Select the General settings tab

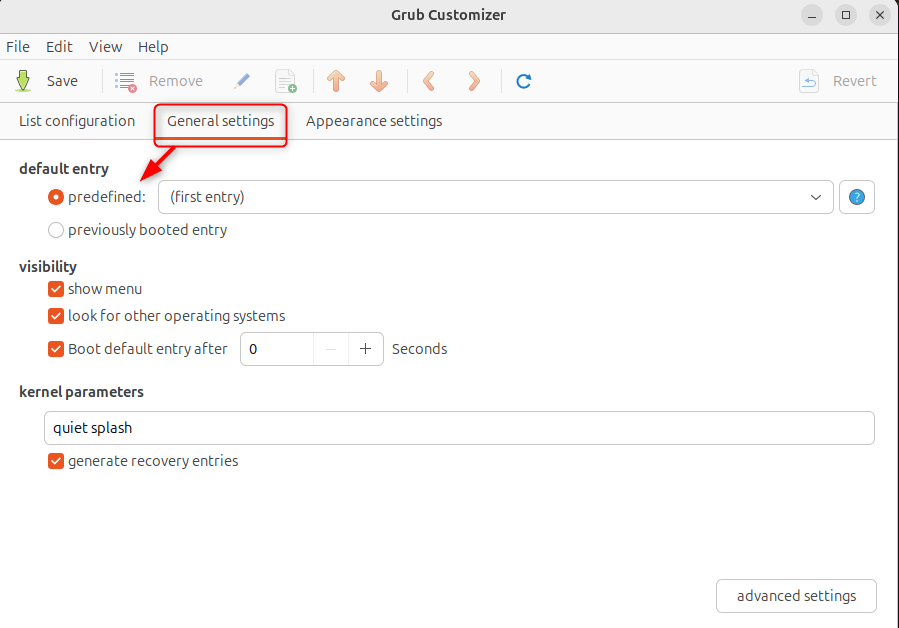click(221, 121)
